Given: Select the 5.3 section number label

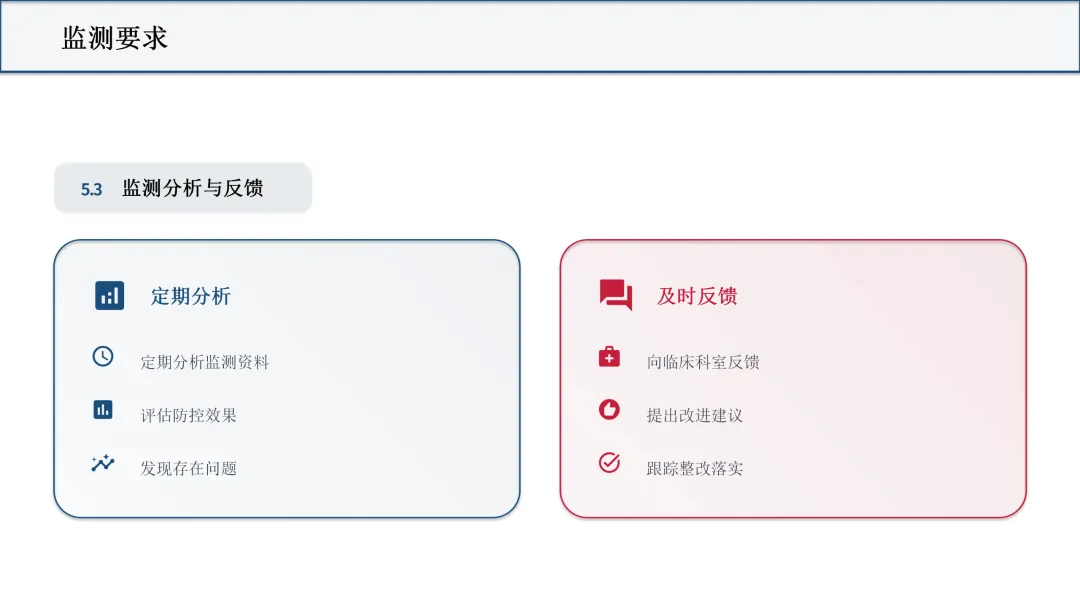Looking at the screenshot, I should pyautogui.click(x=92, y=189).
